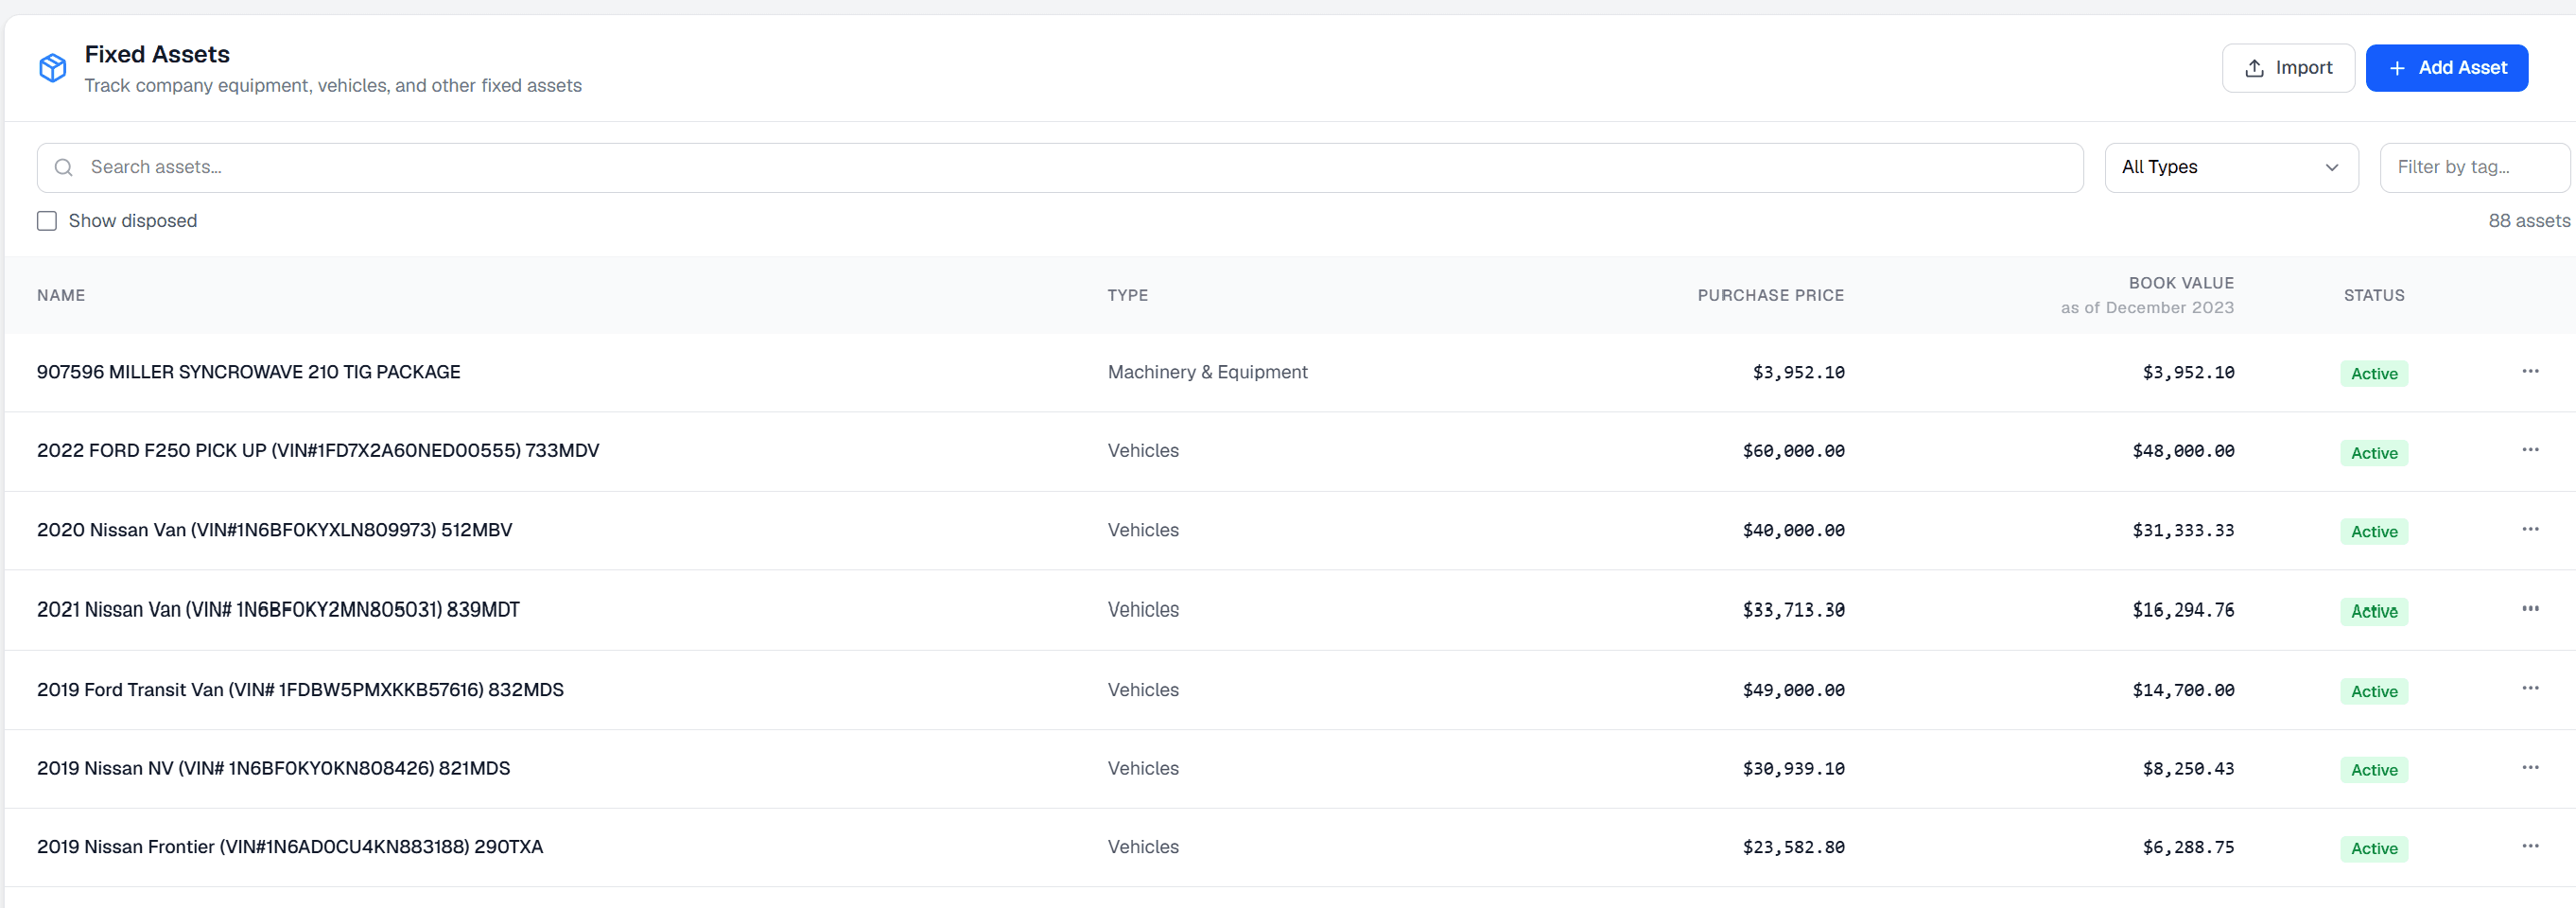Viewport: 2576px width, 908px height.
Task: Click the Fixed Assets box icon
Action: point(52,68)
